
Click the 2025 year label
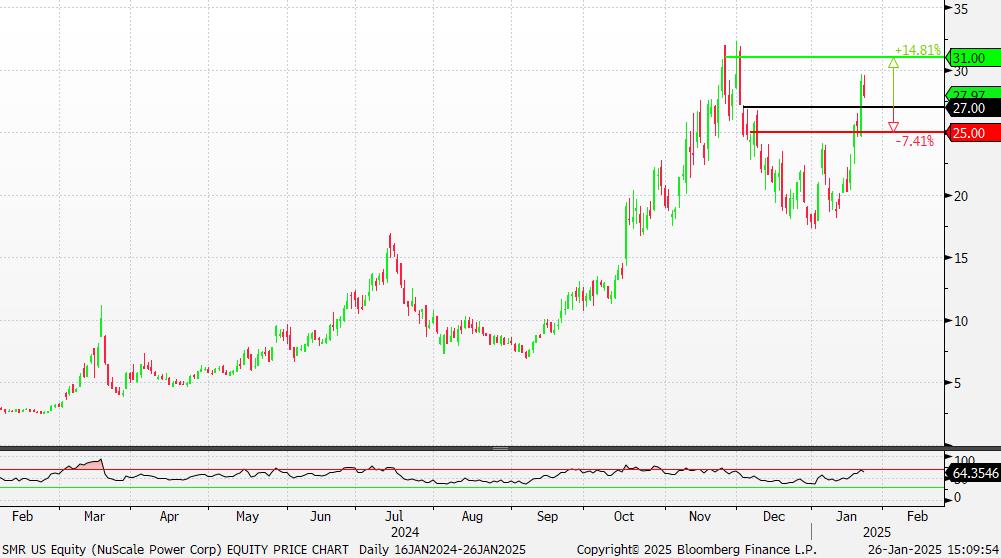[877, 532]
